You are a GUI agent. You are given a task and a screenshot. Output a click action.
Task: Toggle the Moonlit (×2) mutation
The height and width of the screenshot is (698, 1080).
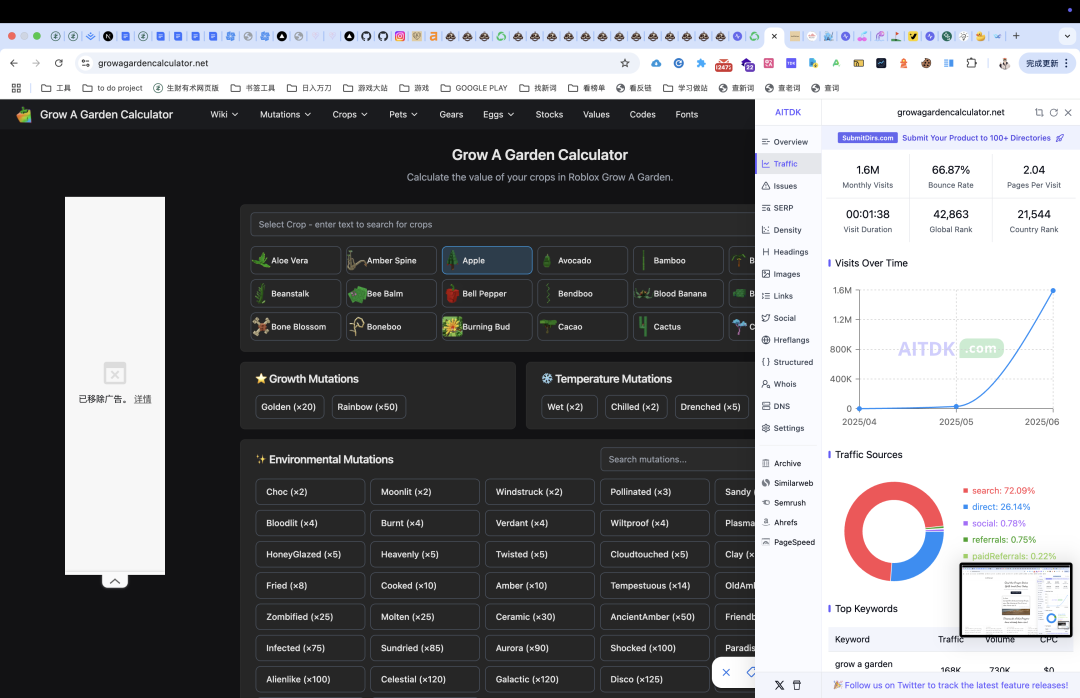[x=424, y=492]
